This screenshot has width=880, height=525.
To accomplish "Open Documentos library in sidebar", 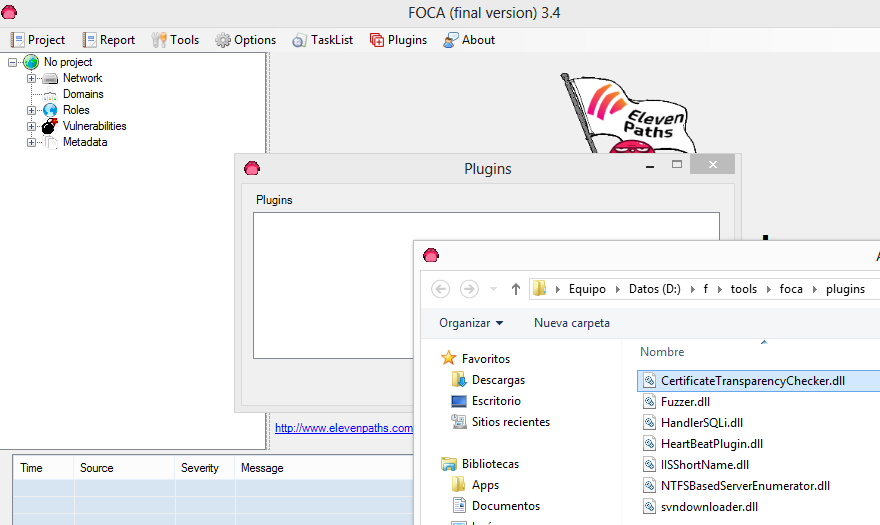I will pyautogui.click(x=506, y=506).
